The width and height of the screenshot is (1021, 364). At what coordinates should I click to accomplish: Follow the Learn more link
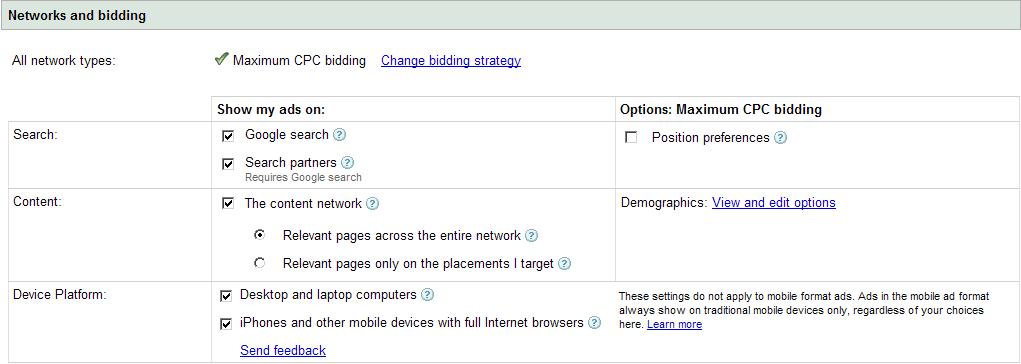675,324
